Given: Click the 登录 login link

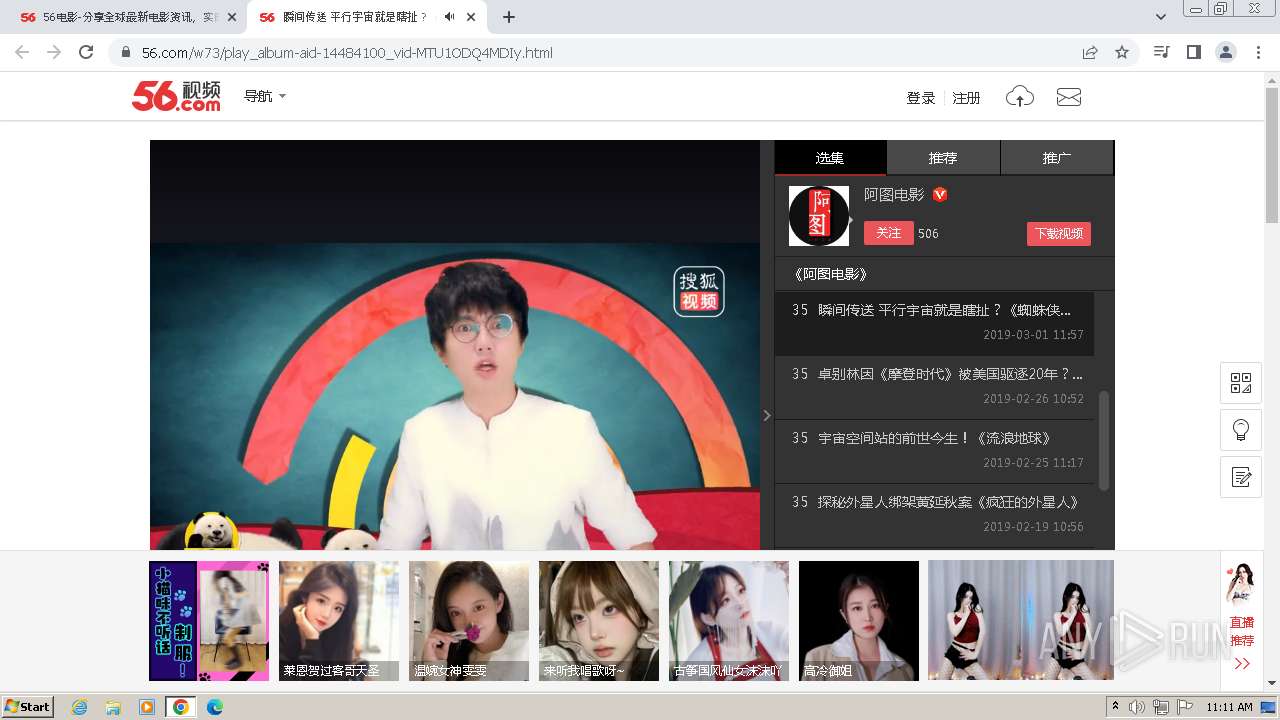Looking at the screenshot, I should (x=920, y=98).
